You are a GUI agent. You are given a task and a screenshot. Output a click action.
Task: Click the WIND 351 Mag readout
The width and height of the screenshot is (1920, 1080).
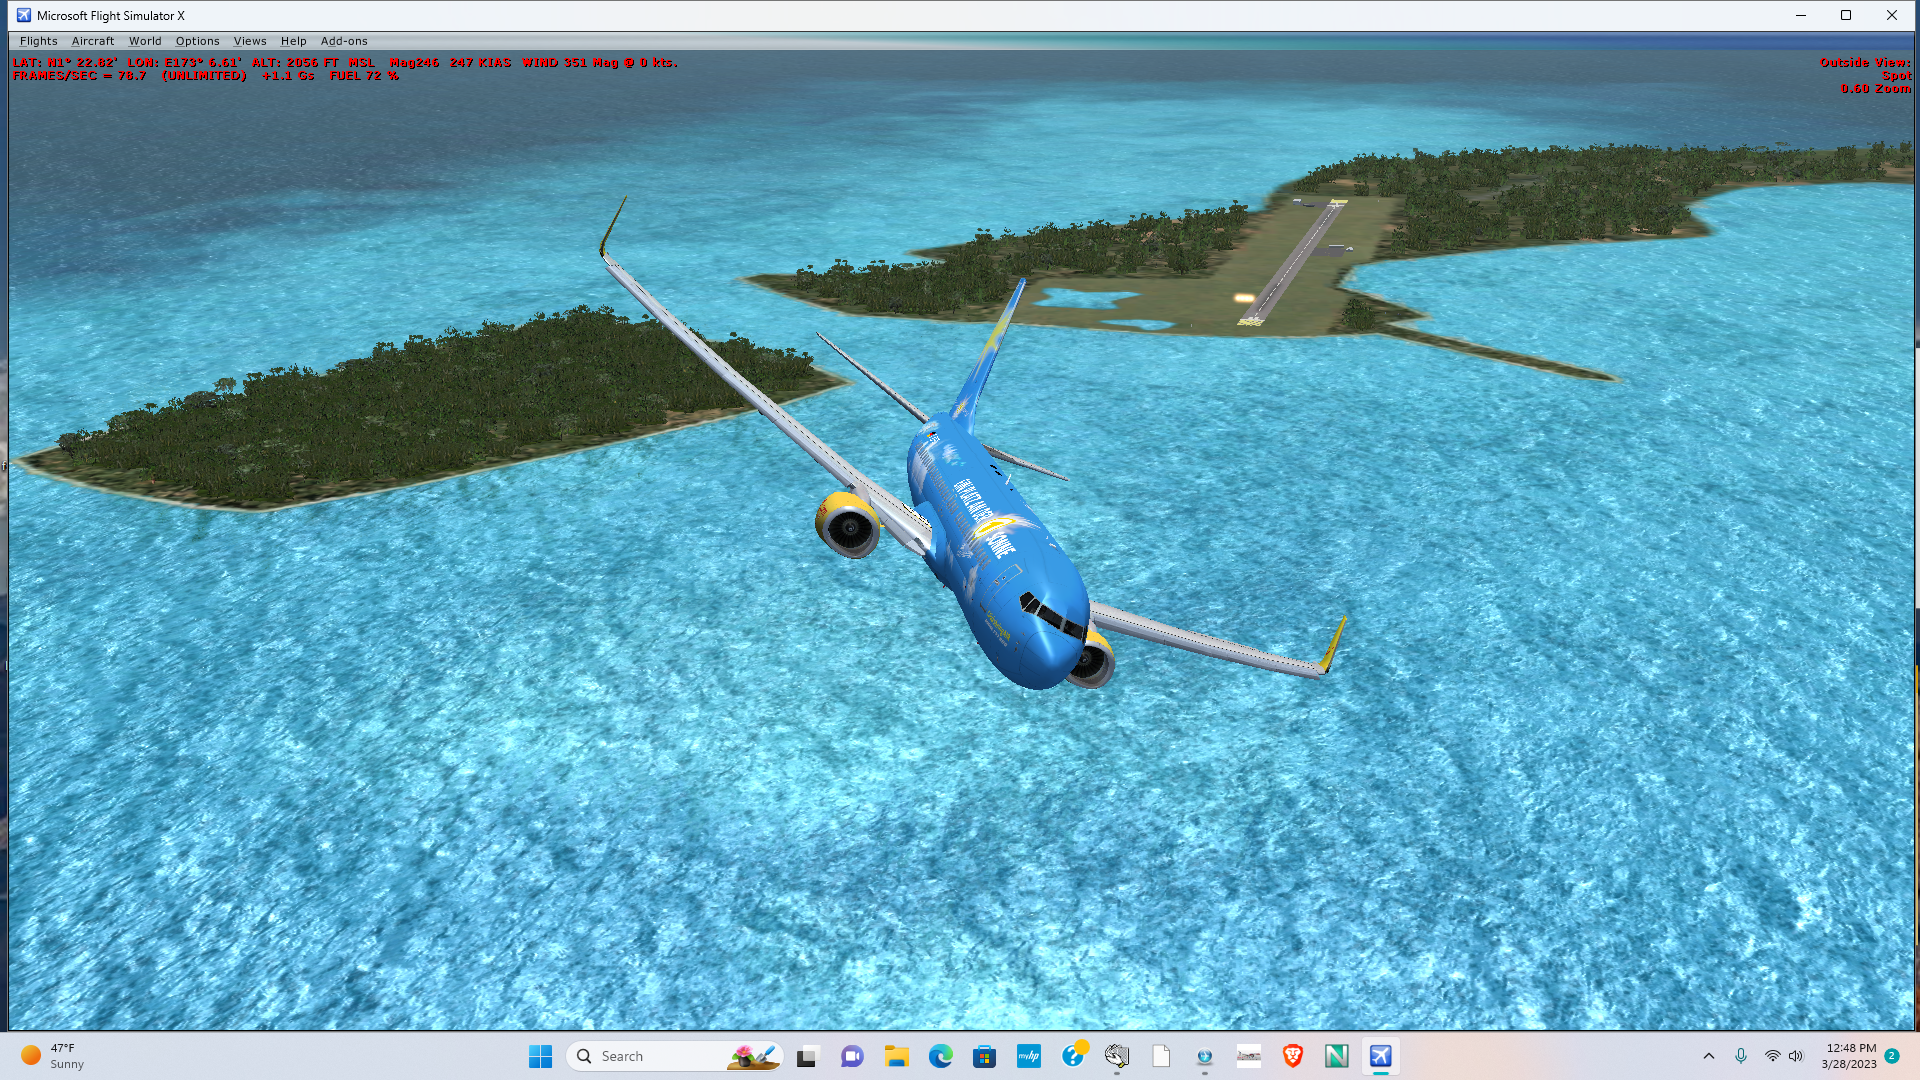pos(599,62)
